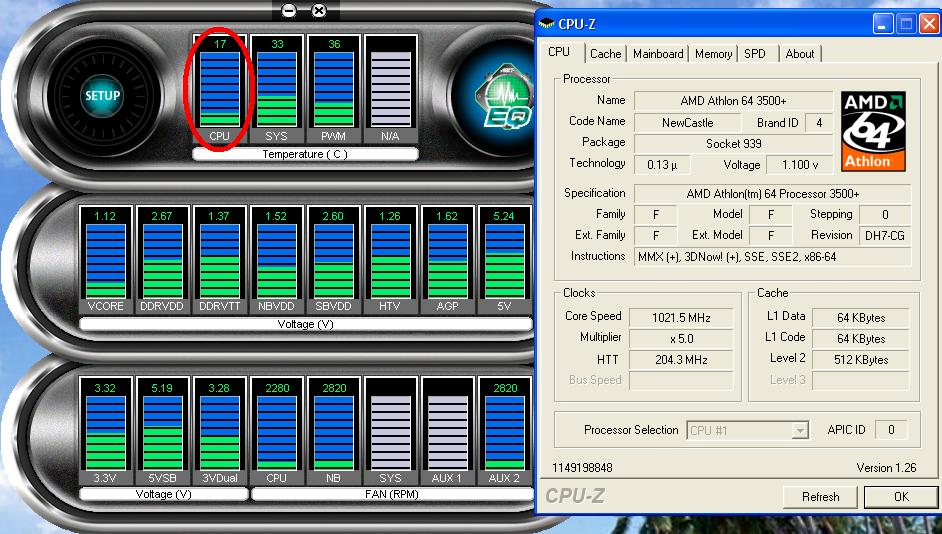Click the Version 1.26 text
This screenshot has width=942, height=534.
point(886,467)
